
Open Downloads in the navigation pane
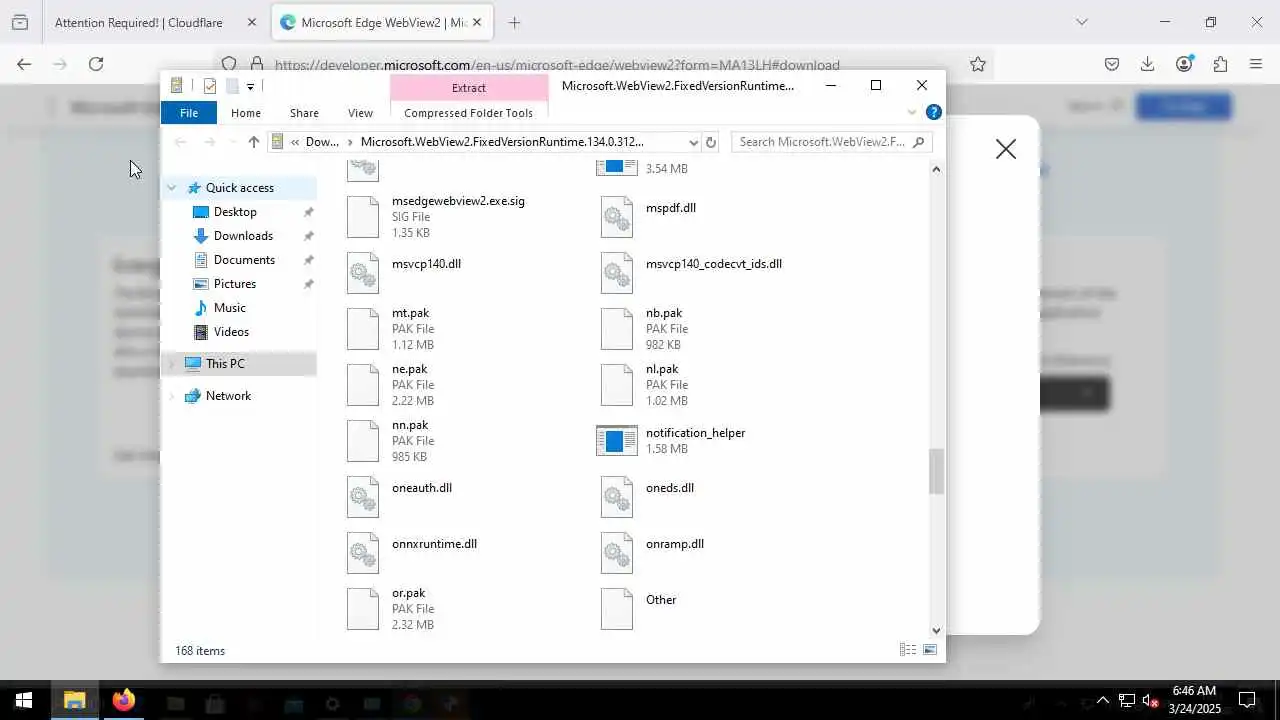[x=243, y=236]
